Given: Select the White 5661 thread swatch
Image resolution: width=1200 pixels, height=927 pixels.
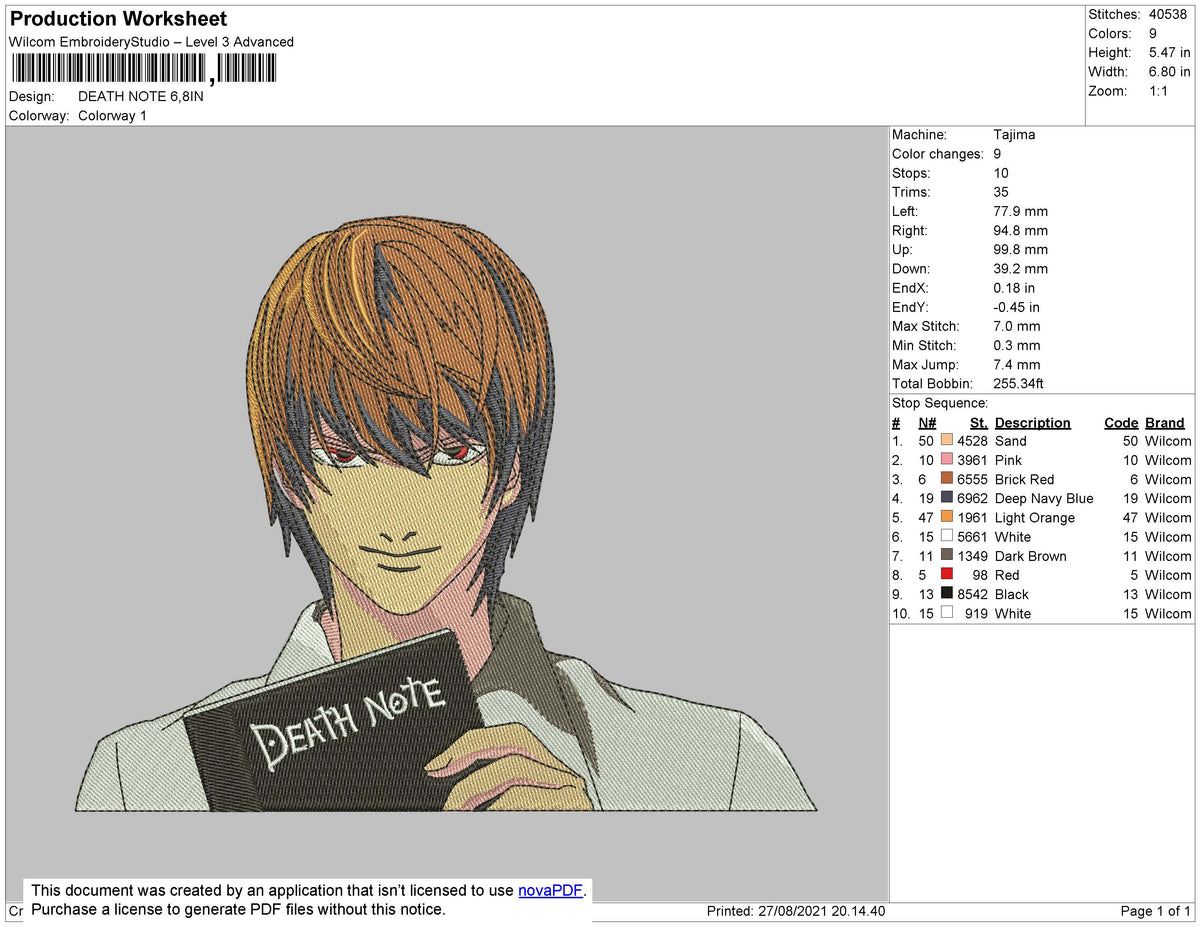Looking at the screenshot, I should click(946, 537).
